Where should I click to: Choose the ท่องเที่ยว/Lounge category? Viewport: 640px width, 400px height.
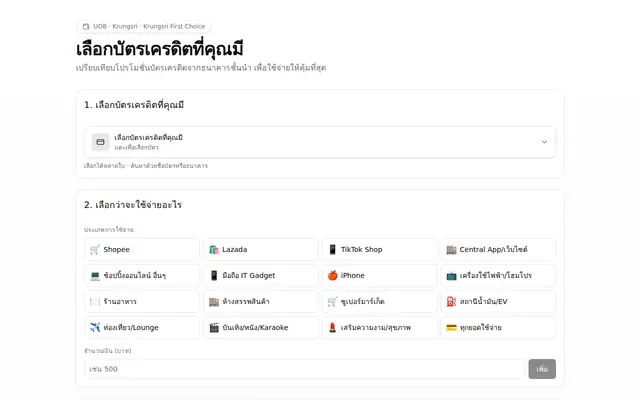pyautogui.click(x=142, y=327)
